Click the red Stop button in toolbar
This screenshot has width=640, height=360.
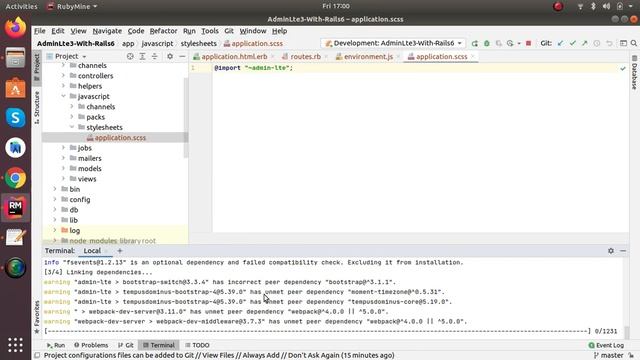pos(528,43)
